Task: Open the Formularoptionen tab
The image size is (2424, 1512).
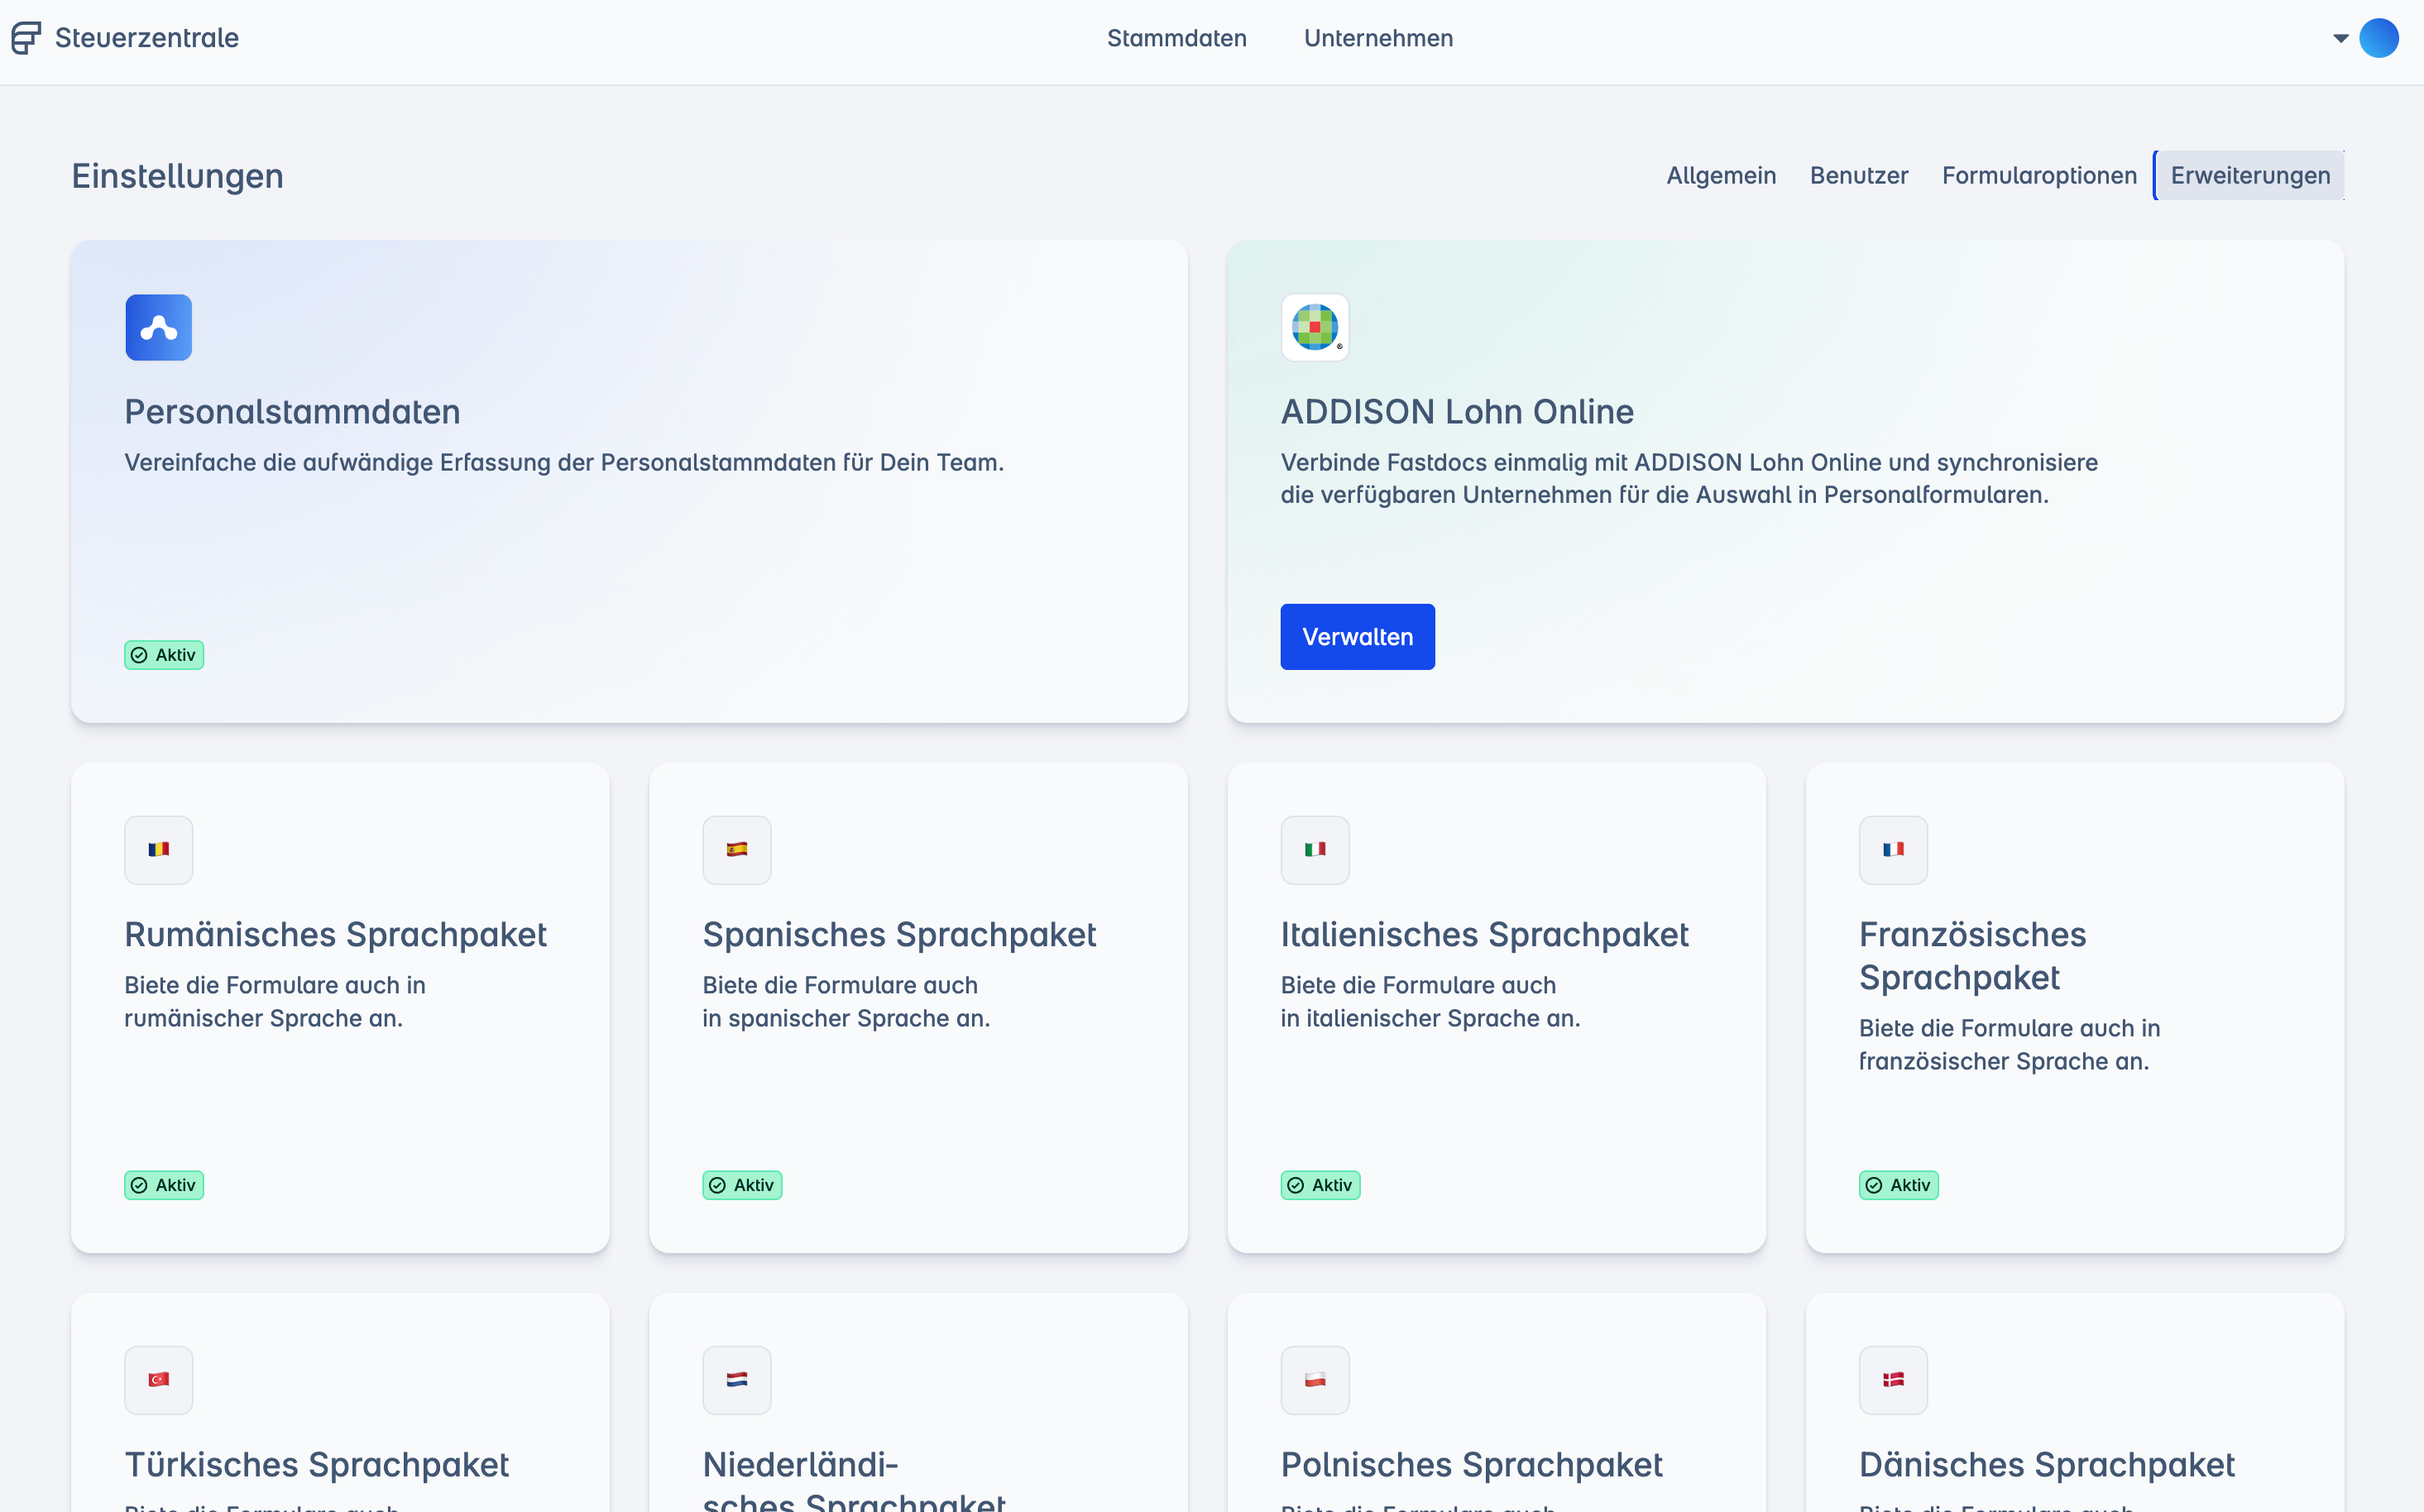Action: pos(2039,175)
